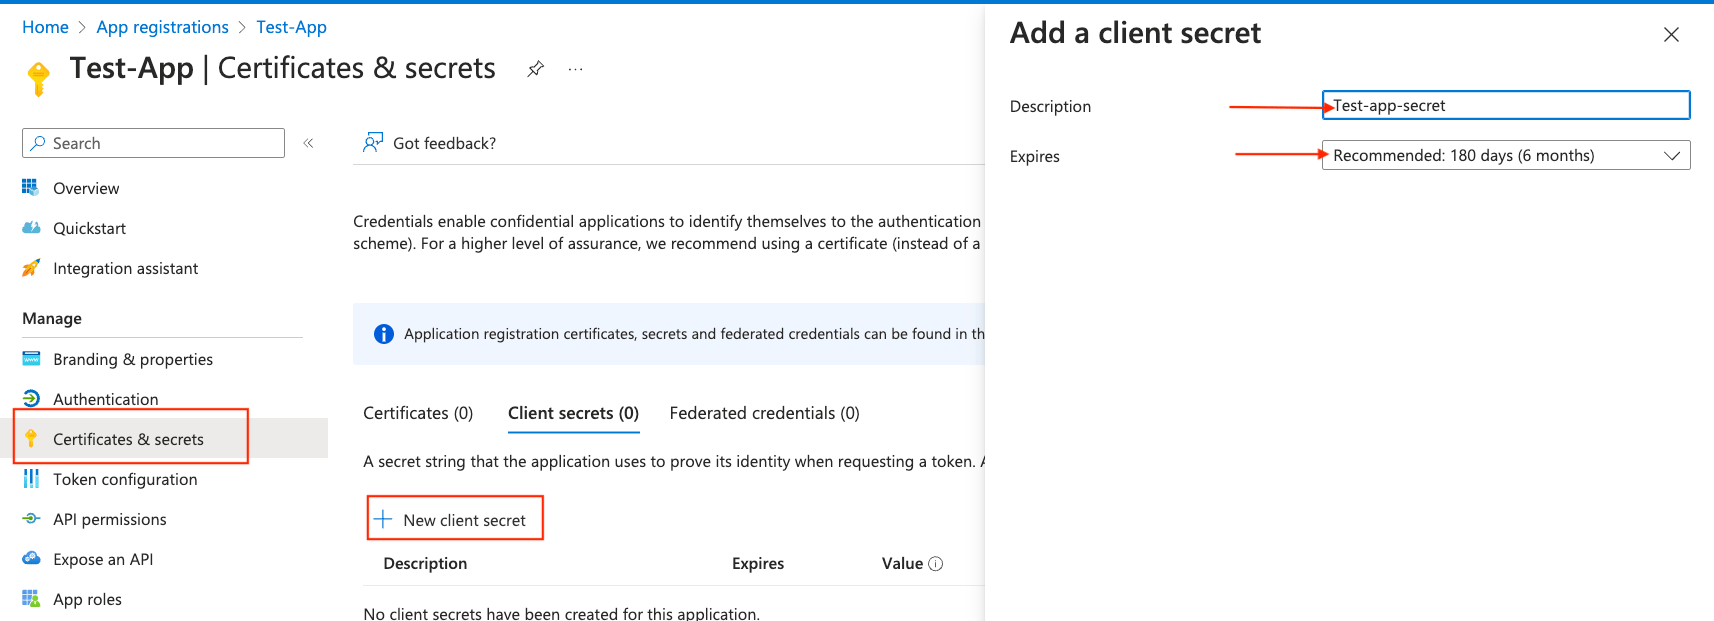Click 'No client secrets have been created' text

point(561,613)
